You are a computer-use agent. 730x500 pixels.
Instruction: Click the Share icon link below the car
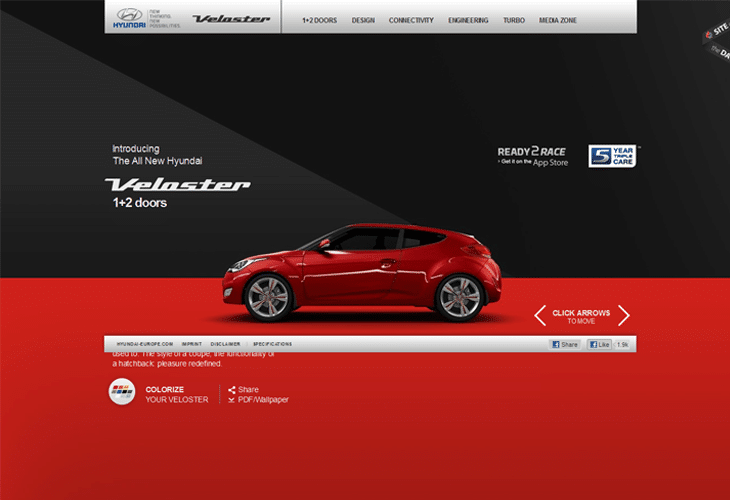(x=243, y=390)
